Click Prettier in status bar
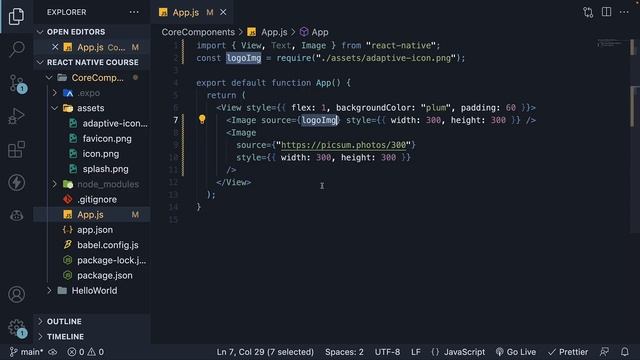Screen dimensions: 640x360 568,352
